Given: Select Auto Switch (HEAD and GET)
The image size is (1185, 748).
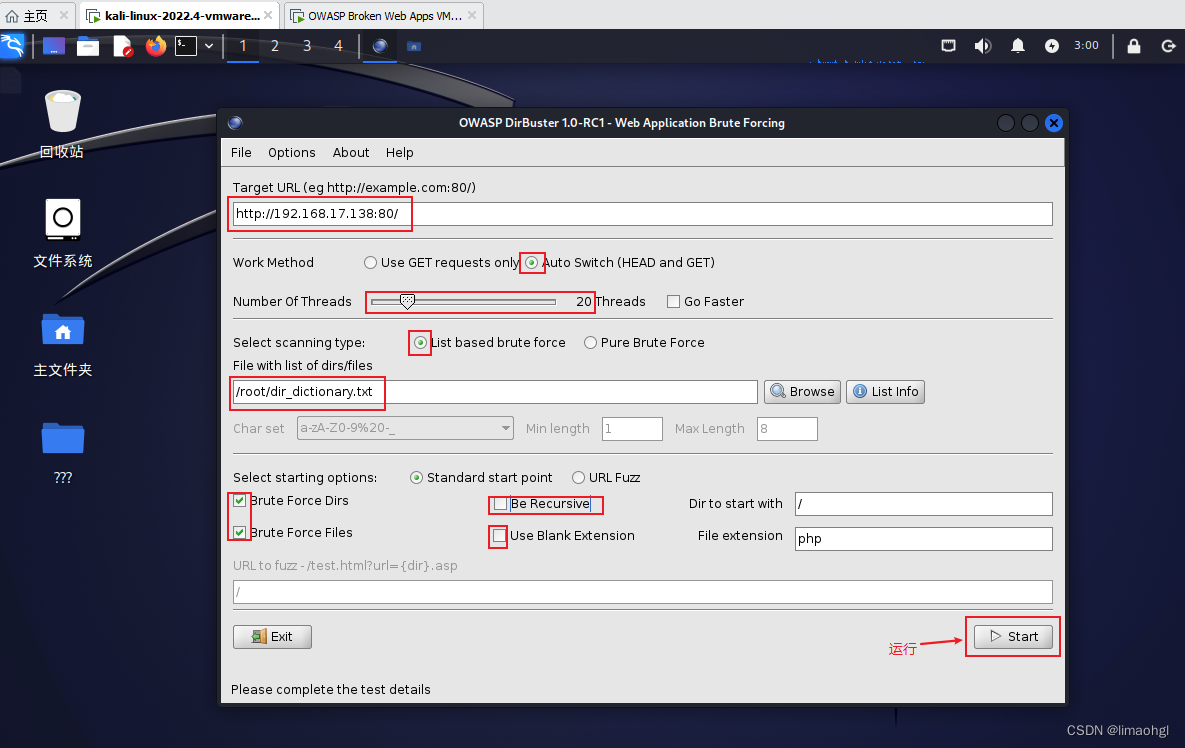Looking at the screenshot, I should coord(532,263).
